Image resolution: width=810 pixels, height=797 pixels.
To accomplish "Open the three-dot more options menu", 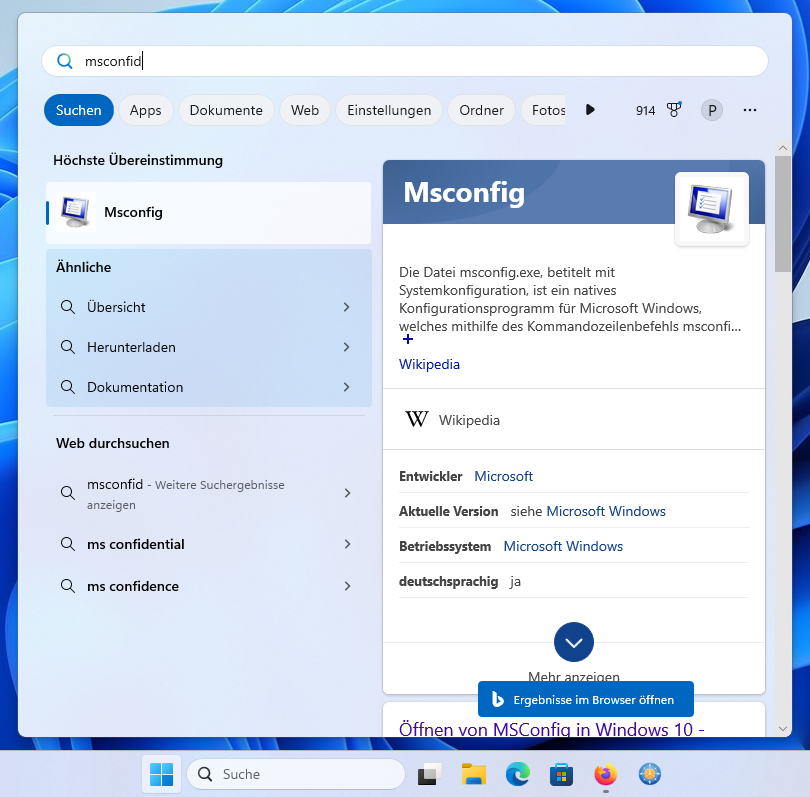I will click(x=750, y=110).
